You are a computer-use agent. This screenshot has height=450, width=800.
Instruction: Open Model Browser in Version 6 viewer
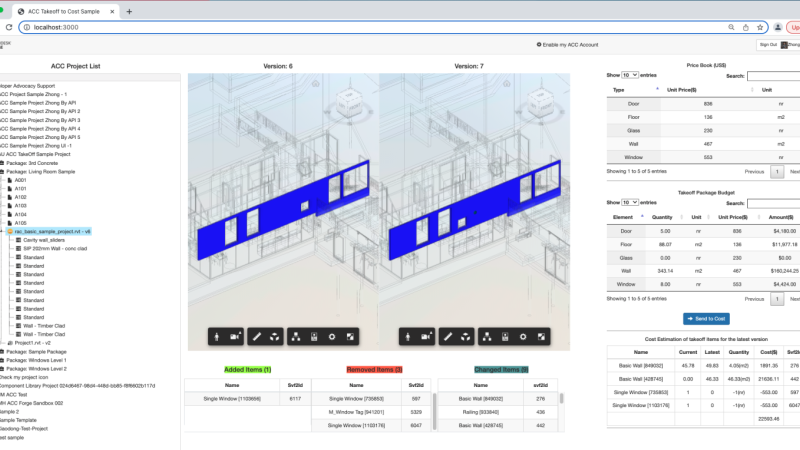coord(296,337)
